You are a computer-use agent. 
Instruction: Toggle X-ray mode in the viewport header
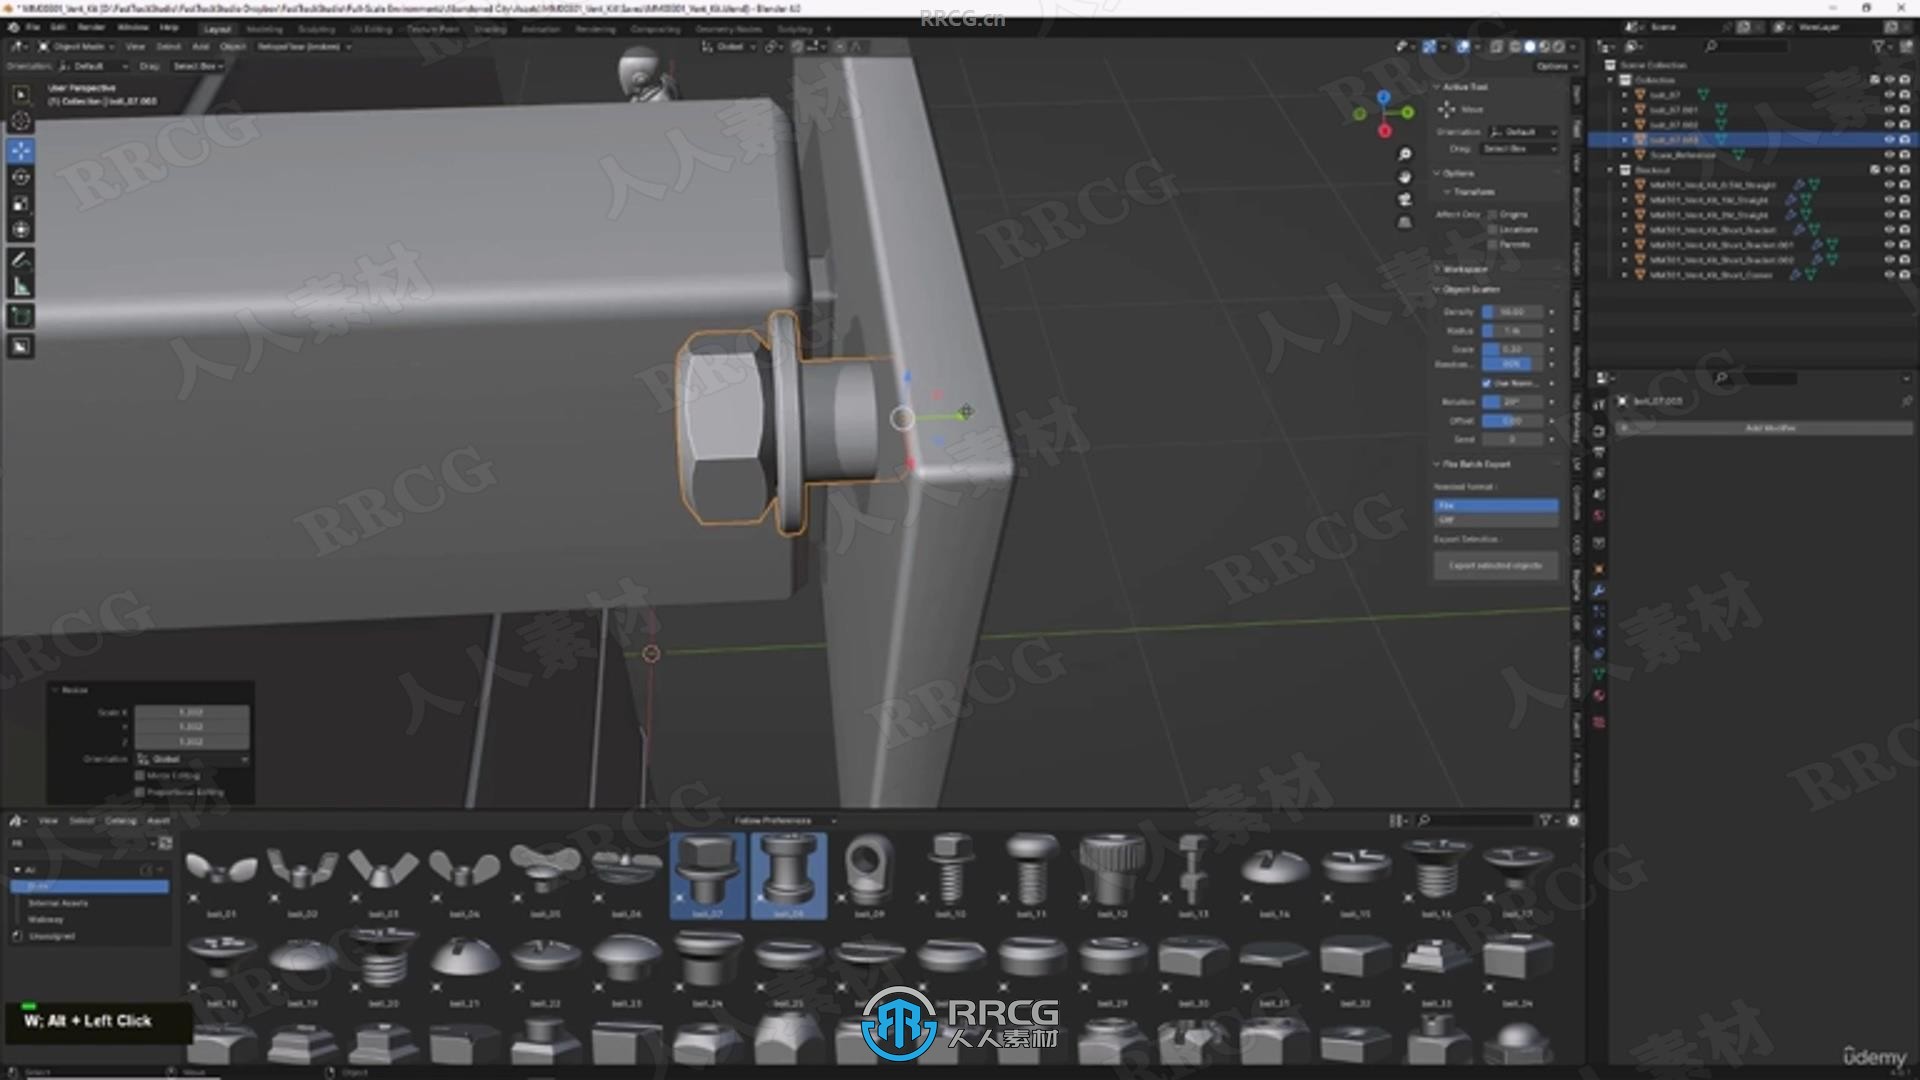pos(1497,47)
